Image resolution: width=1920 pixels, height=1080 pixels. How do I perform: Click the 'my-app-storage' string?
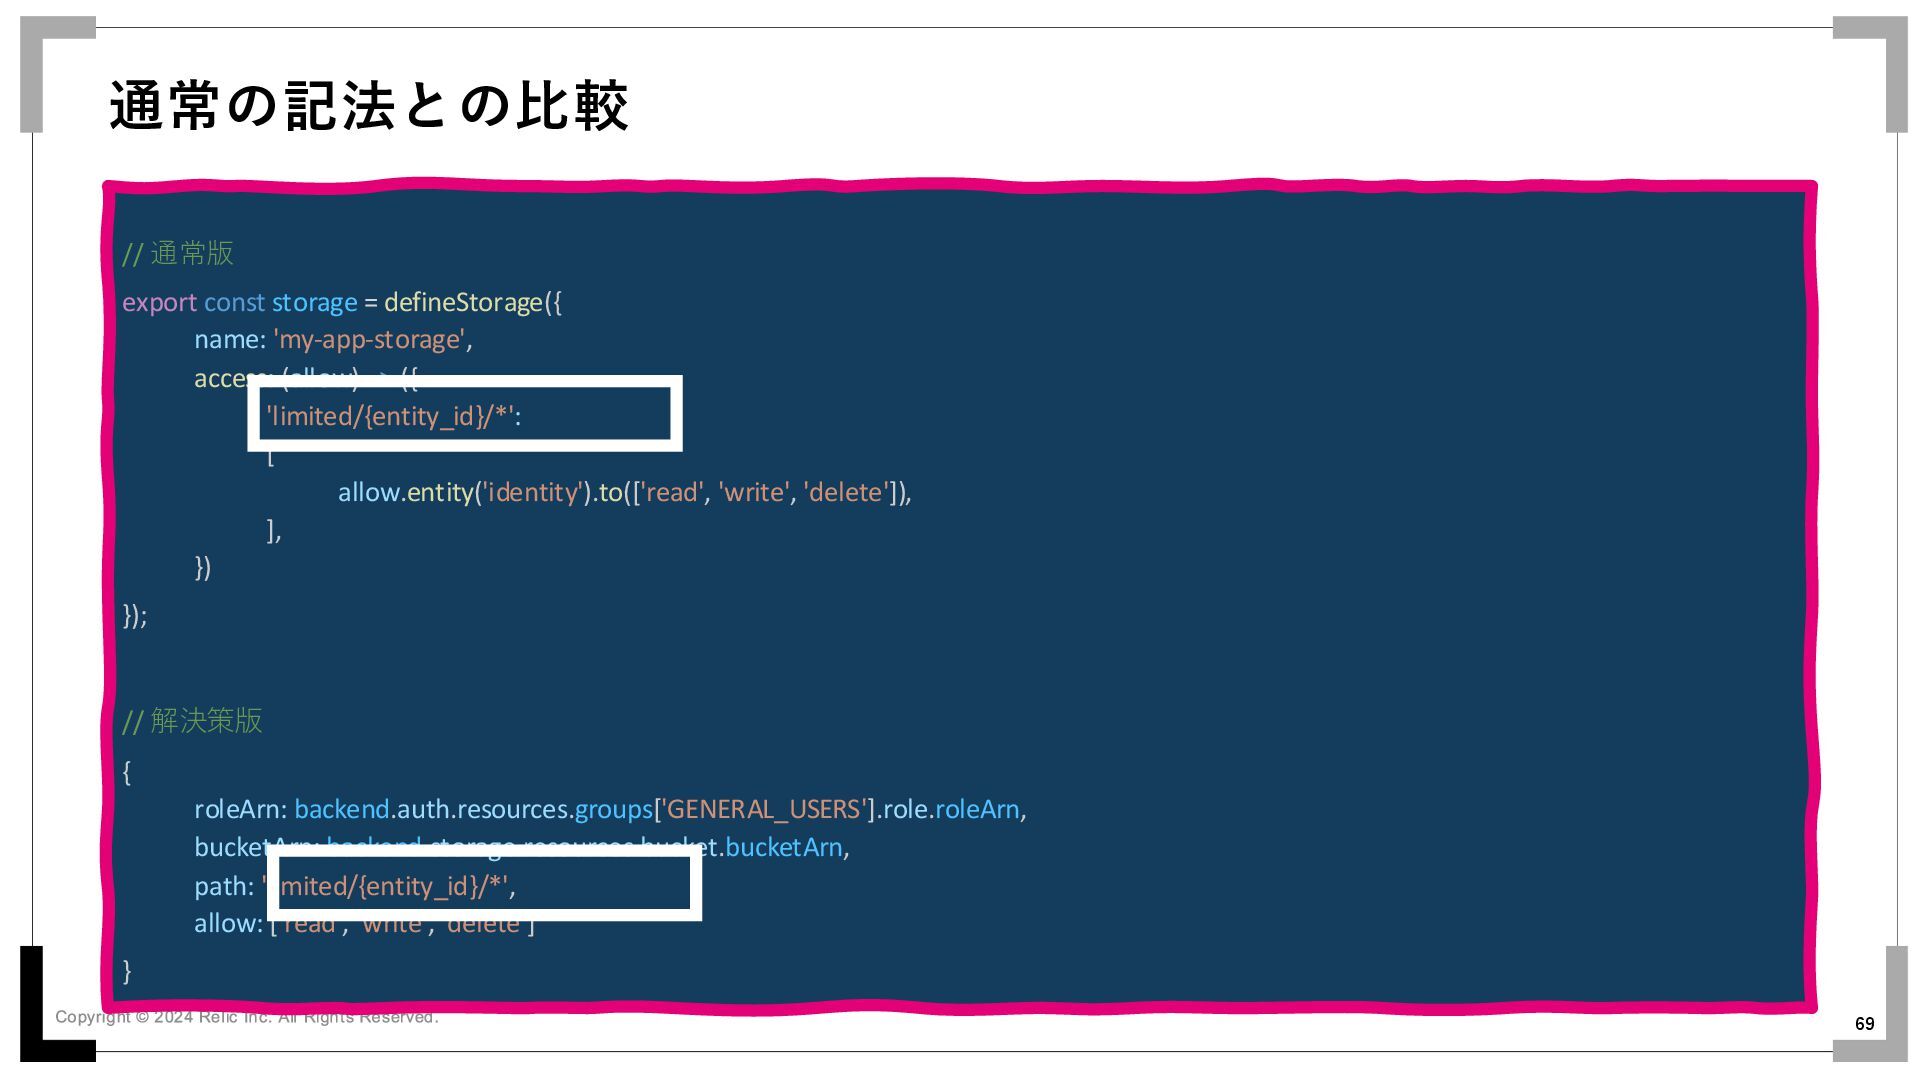369,340
